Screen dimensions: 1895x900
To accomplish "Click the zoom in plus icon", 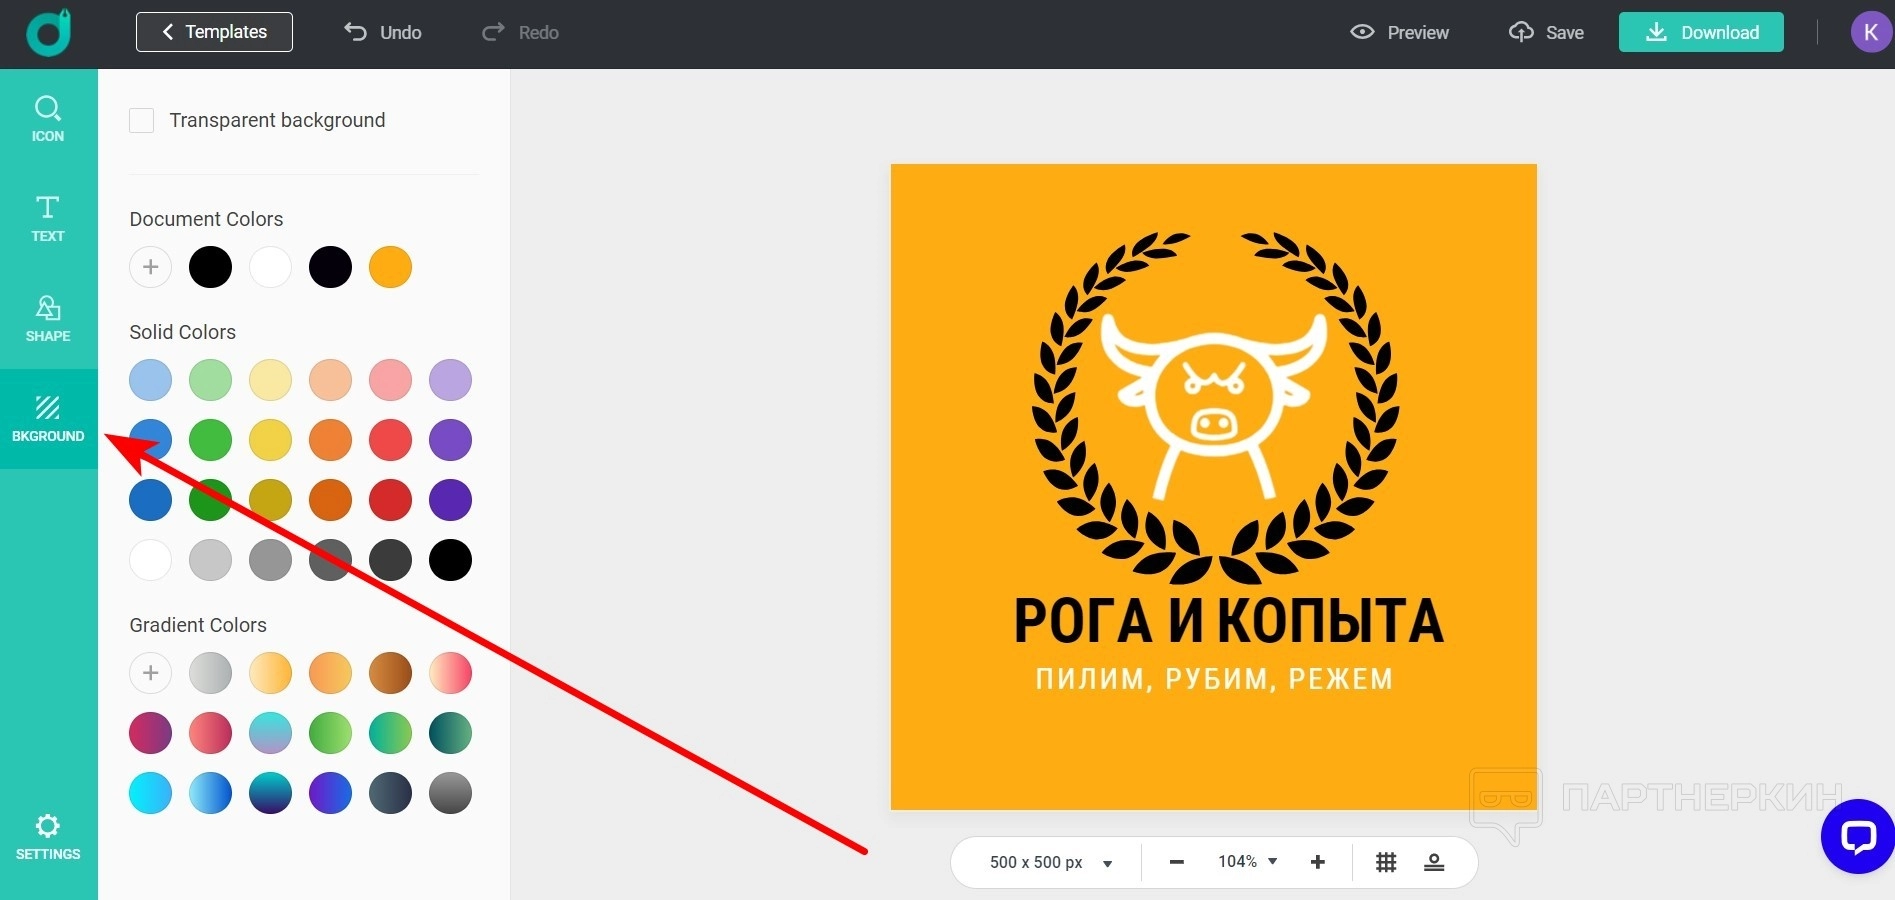I will 1318,862.
